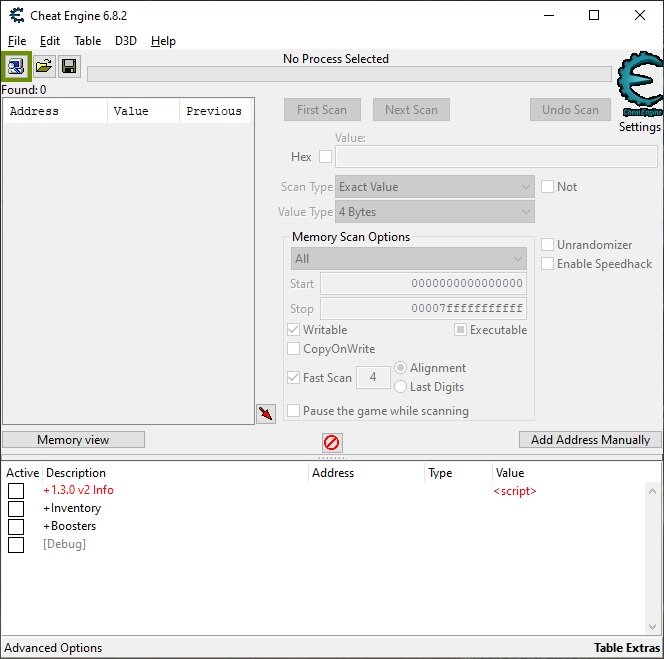
Task: Open the Help menu
Action: (163, 41)
